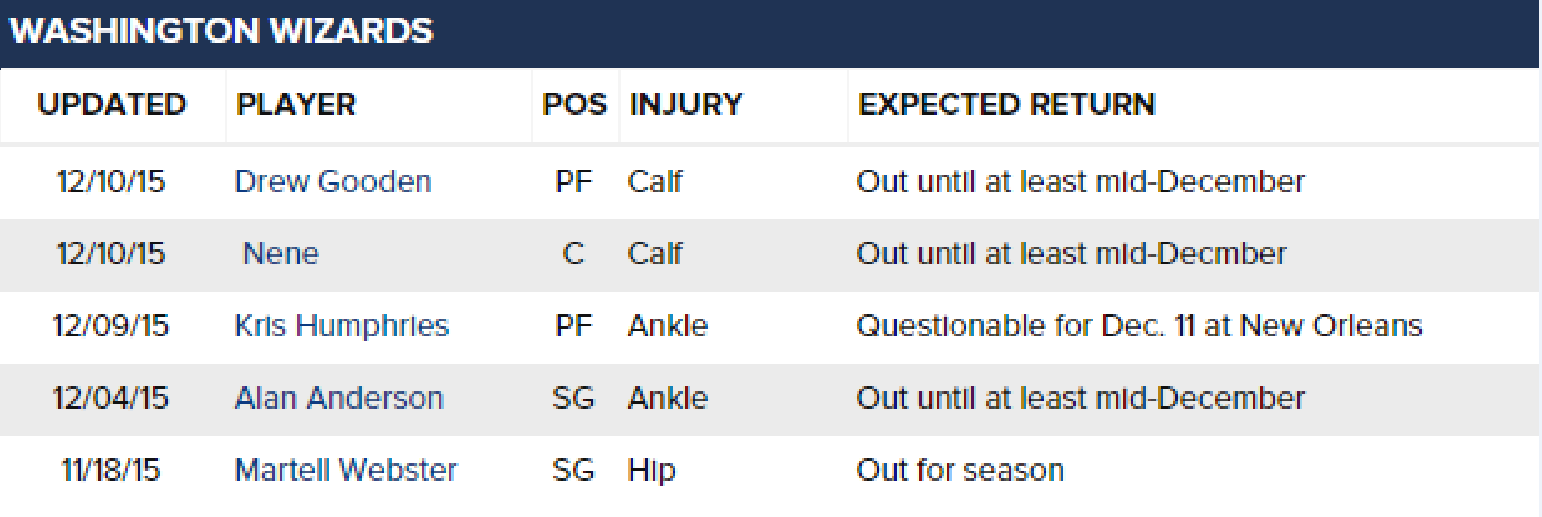Click the EXPECTED RETURN column header
This screenshot has height=517, width=1542.
click(x=1007, y=104)
